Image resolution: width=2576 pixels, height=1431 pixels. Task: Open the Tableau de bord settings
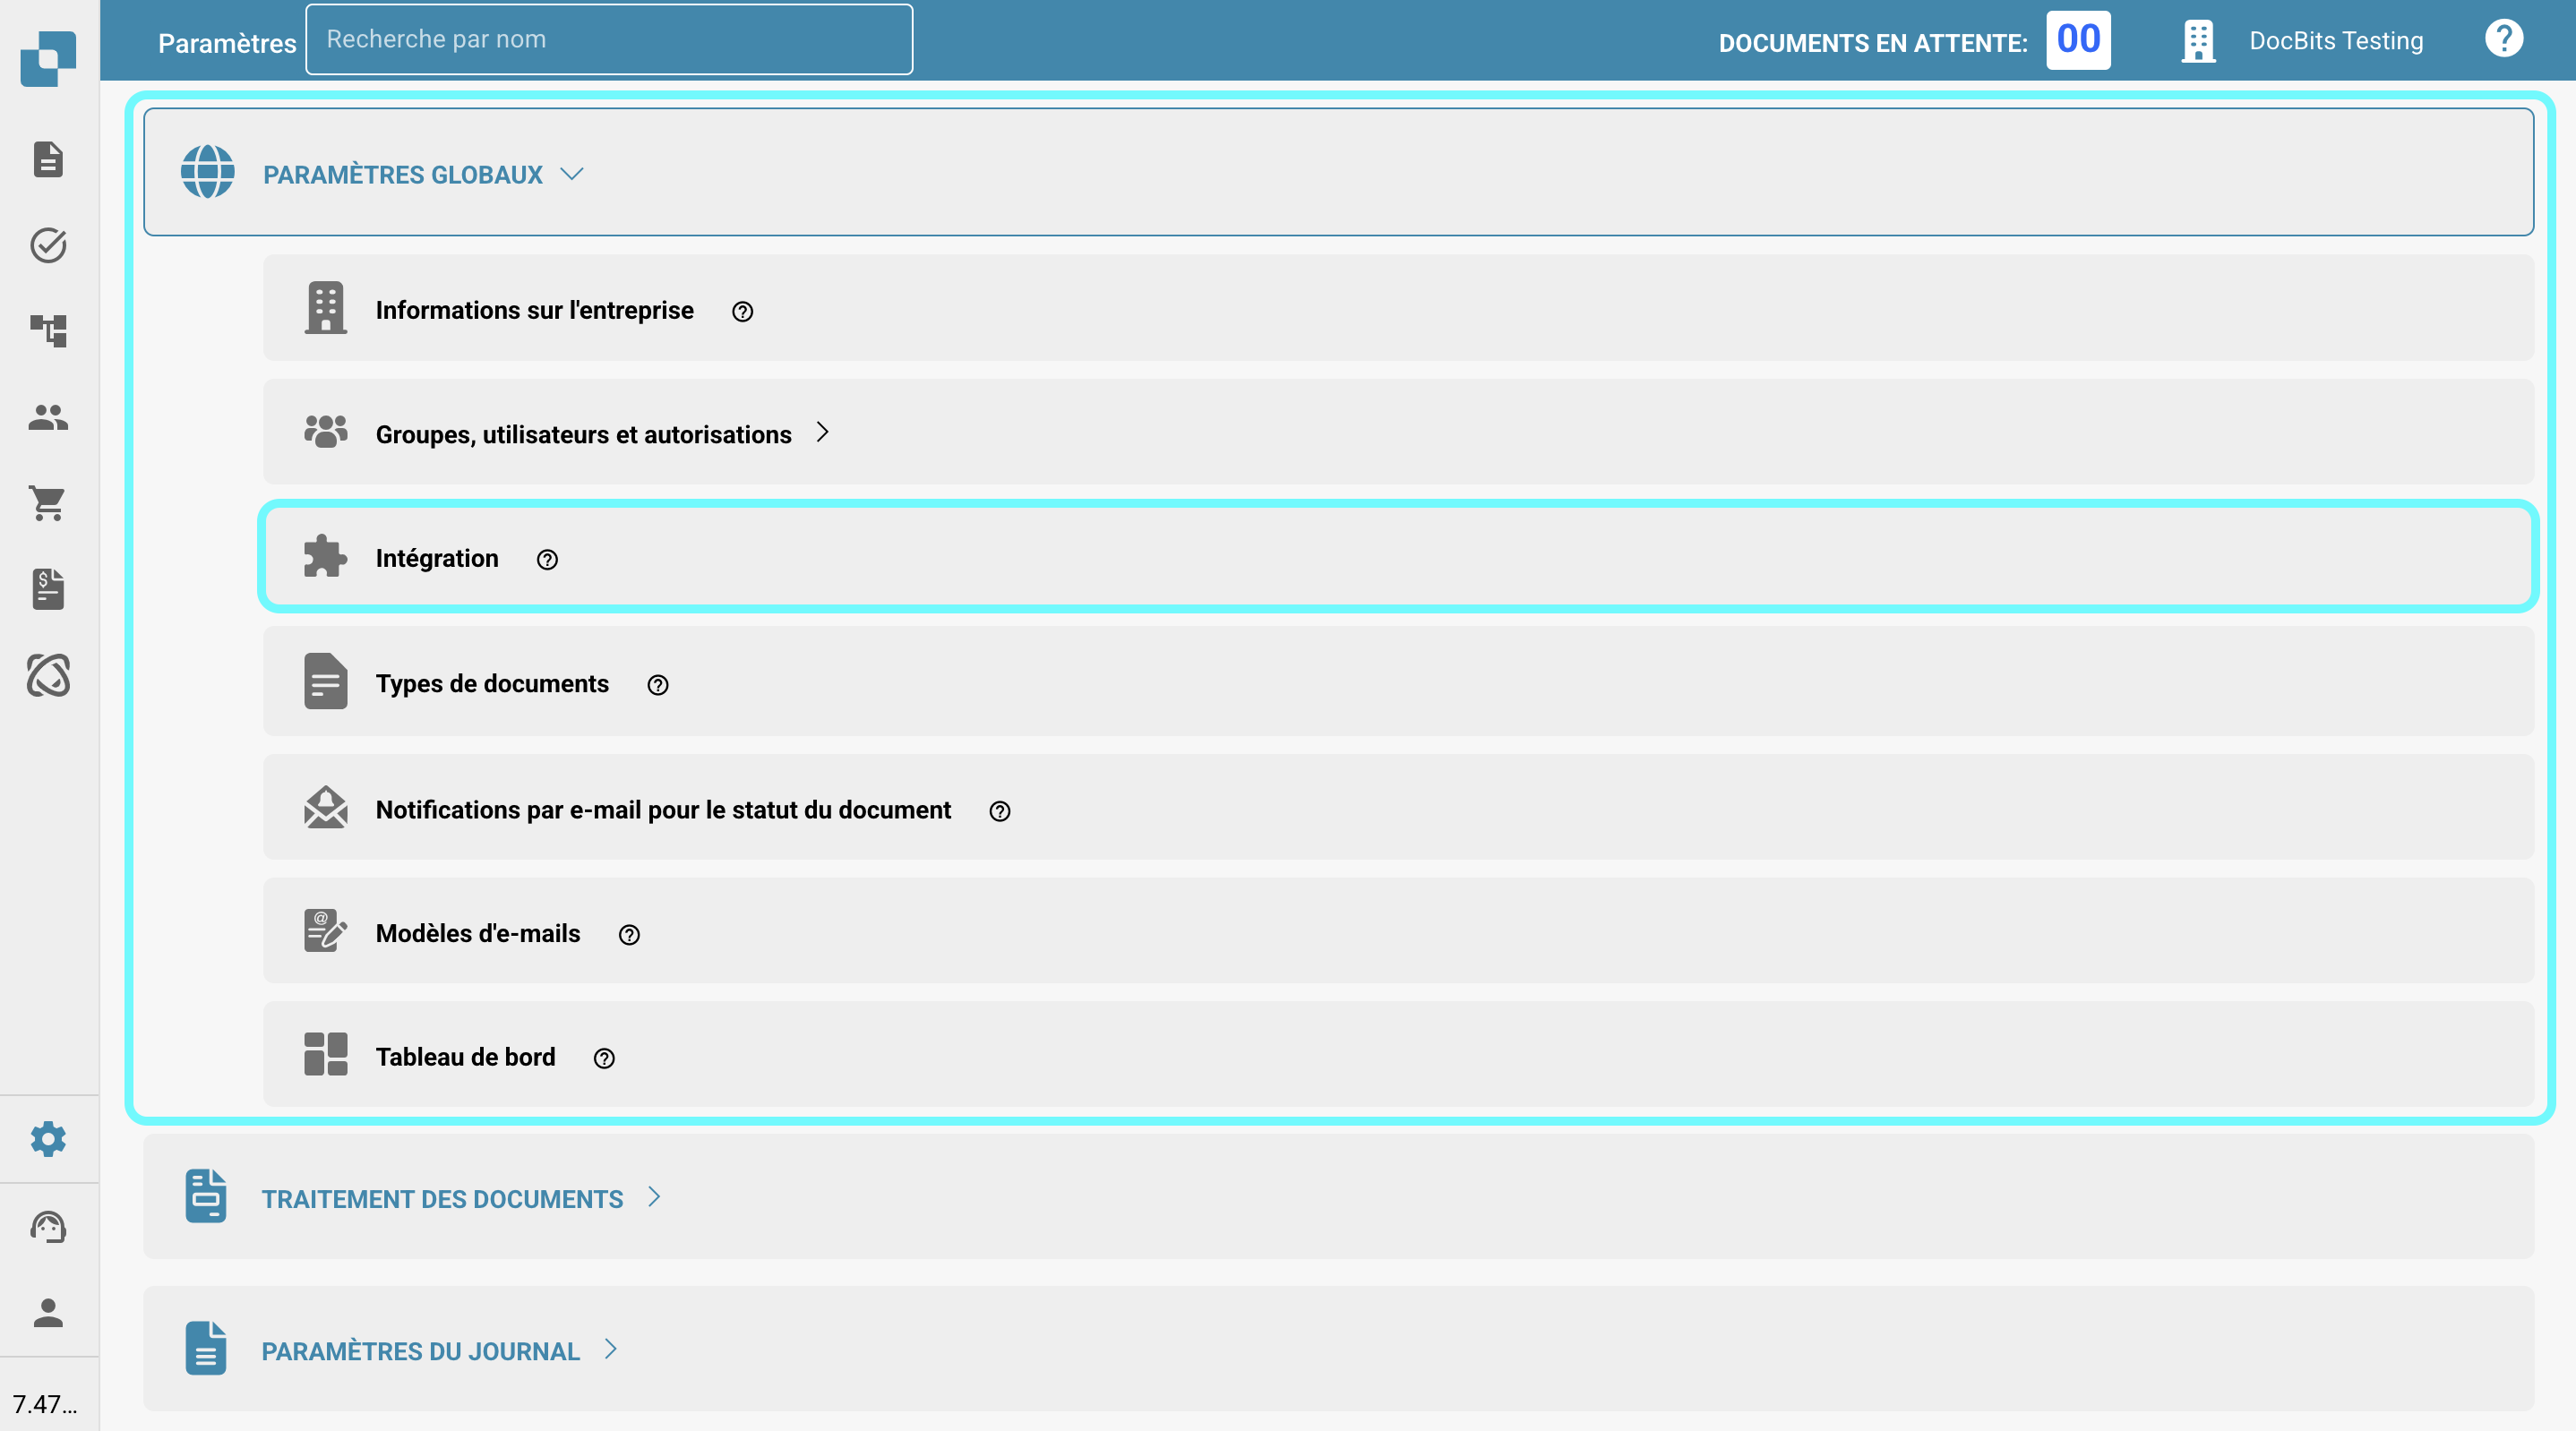click(465, 1057)
